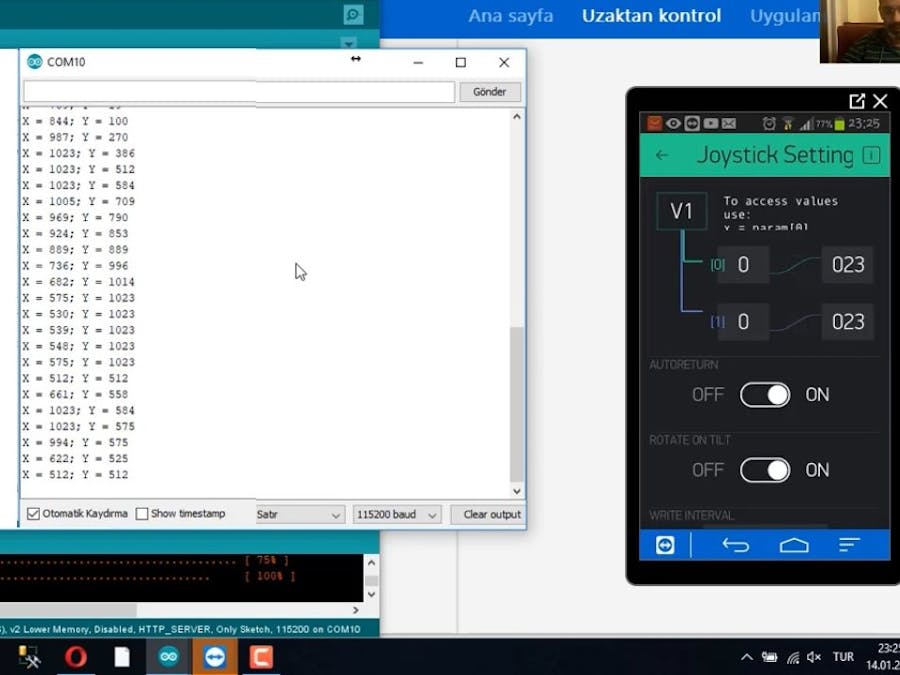Tap the Android recent apps menu button
The width and height of the screenshot is (900, 675).
coord(849,545)
